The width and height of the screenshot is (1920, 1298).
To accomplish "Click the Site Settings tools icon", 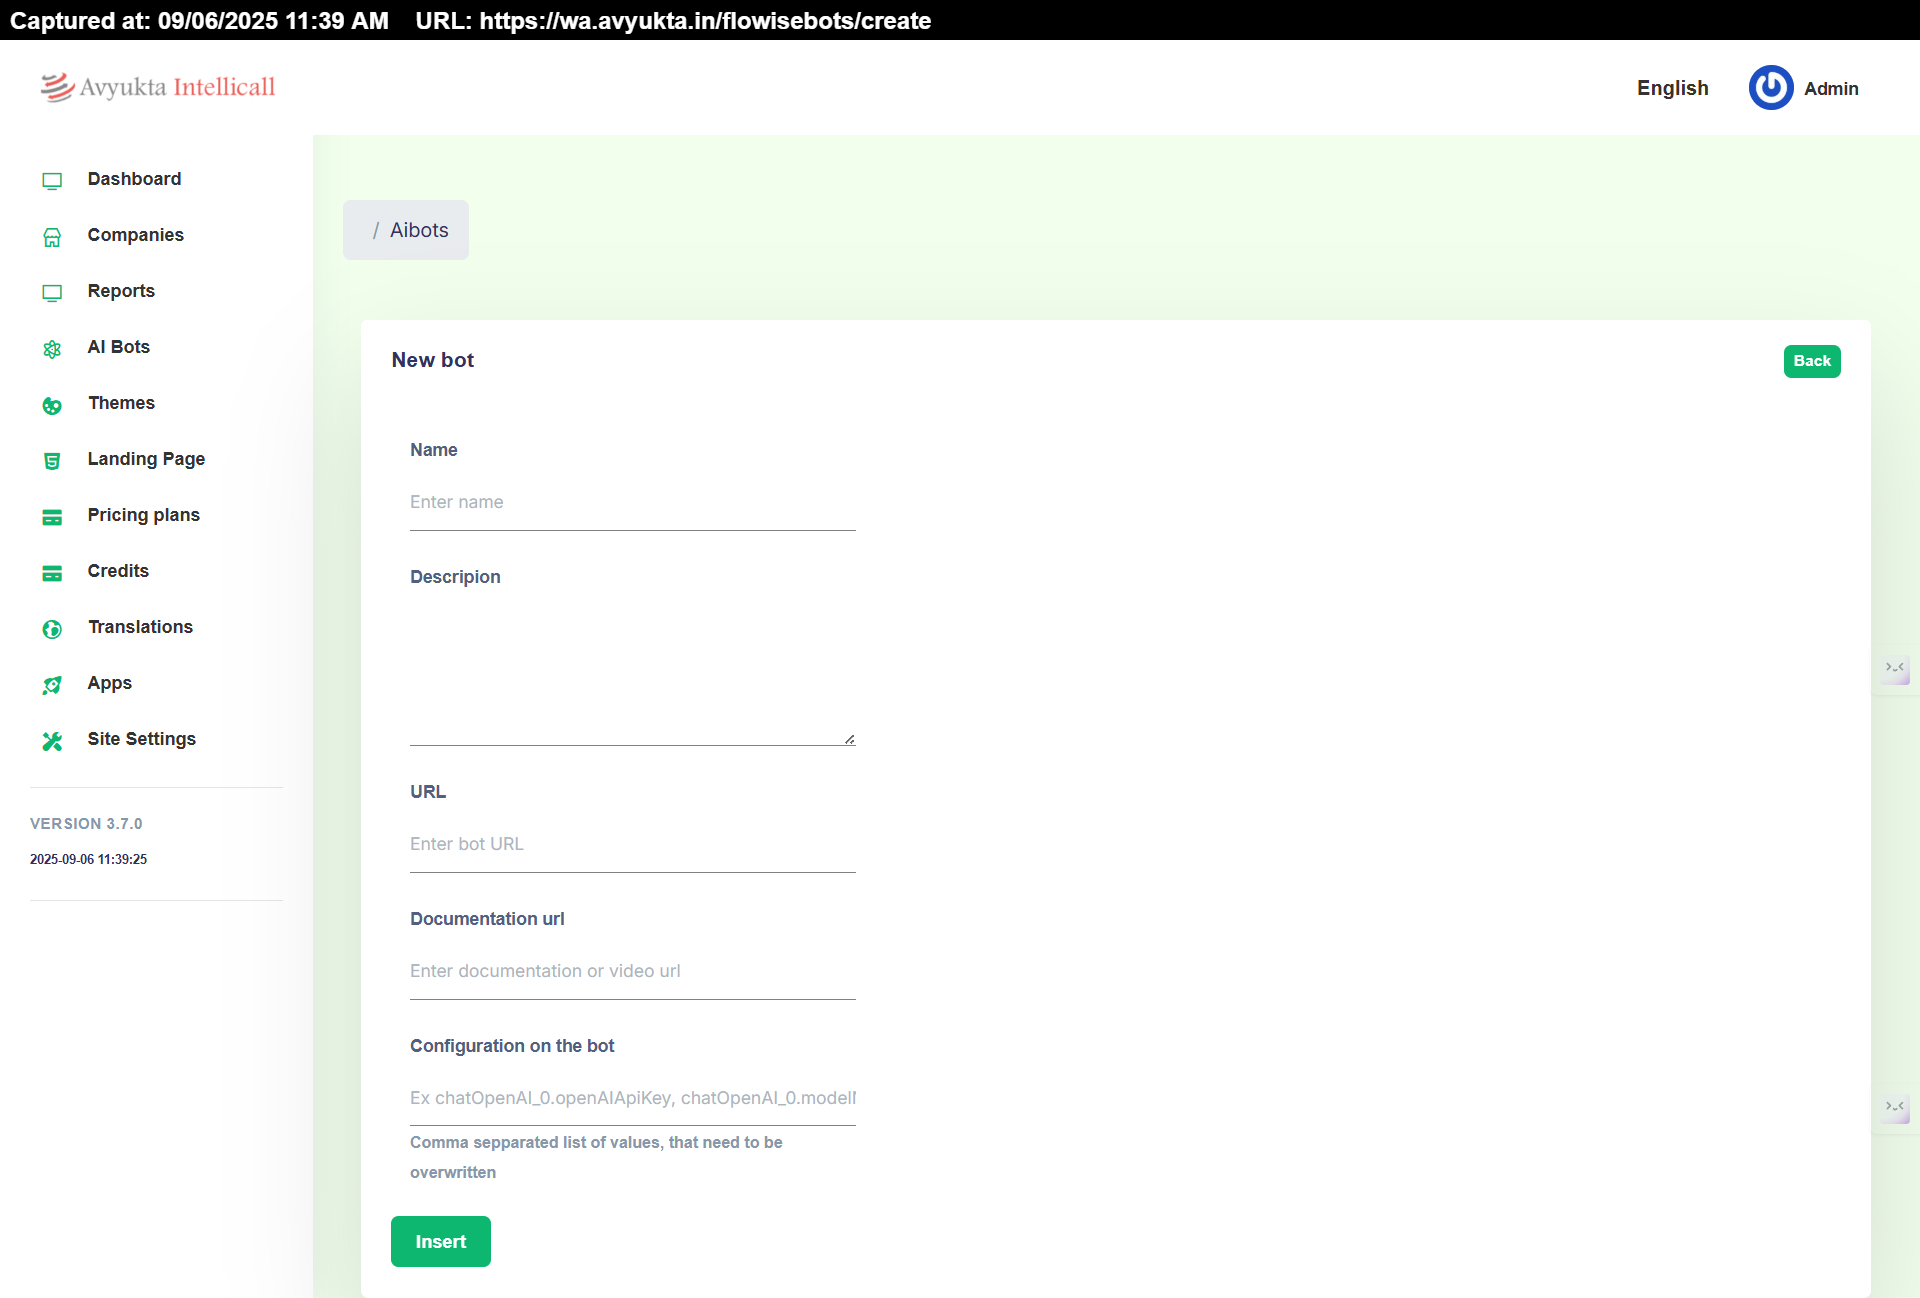I will [52, 740].
